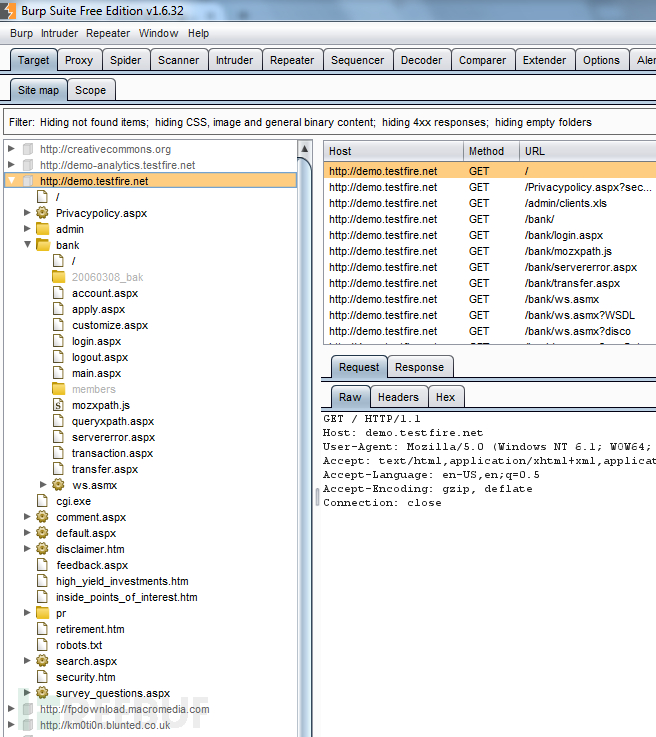656x737 pixels.
Task: Open the Burp menu
Action: click(22, 33)
